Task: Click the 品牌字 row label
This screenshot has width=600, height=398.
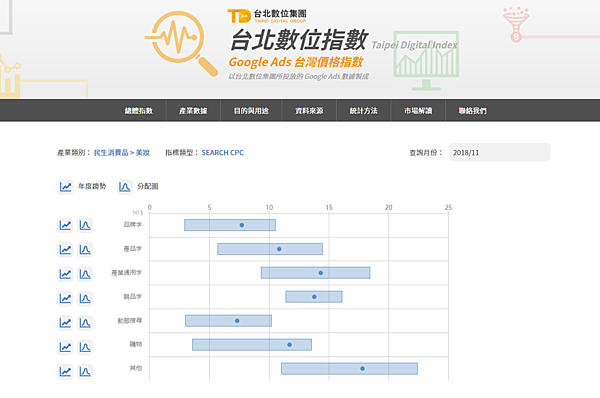Action: 133,225
